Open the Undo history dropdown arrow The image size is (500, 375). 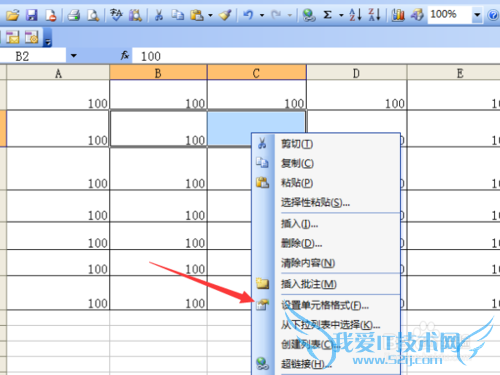click(x=262, y=15)
